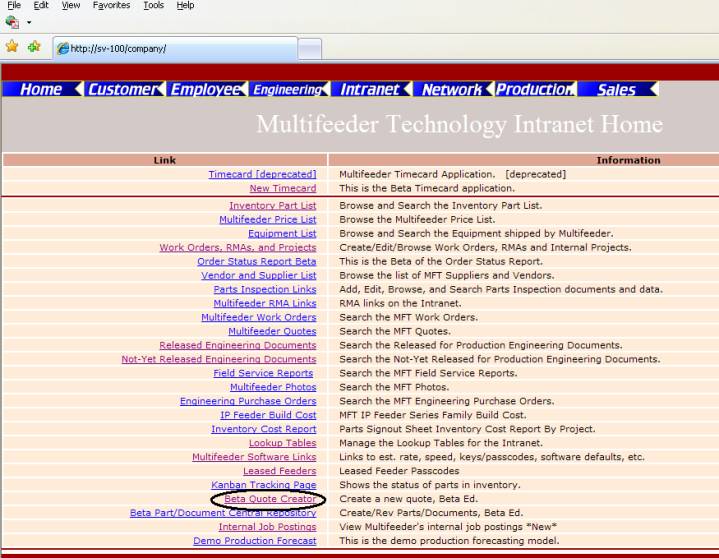Screen dimensions: 719x558
Task: Browse the Inventory Part List link
Action: click(272, 206)
